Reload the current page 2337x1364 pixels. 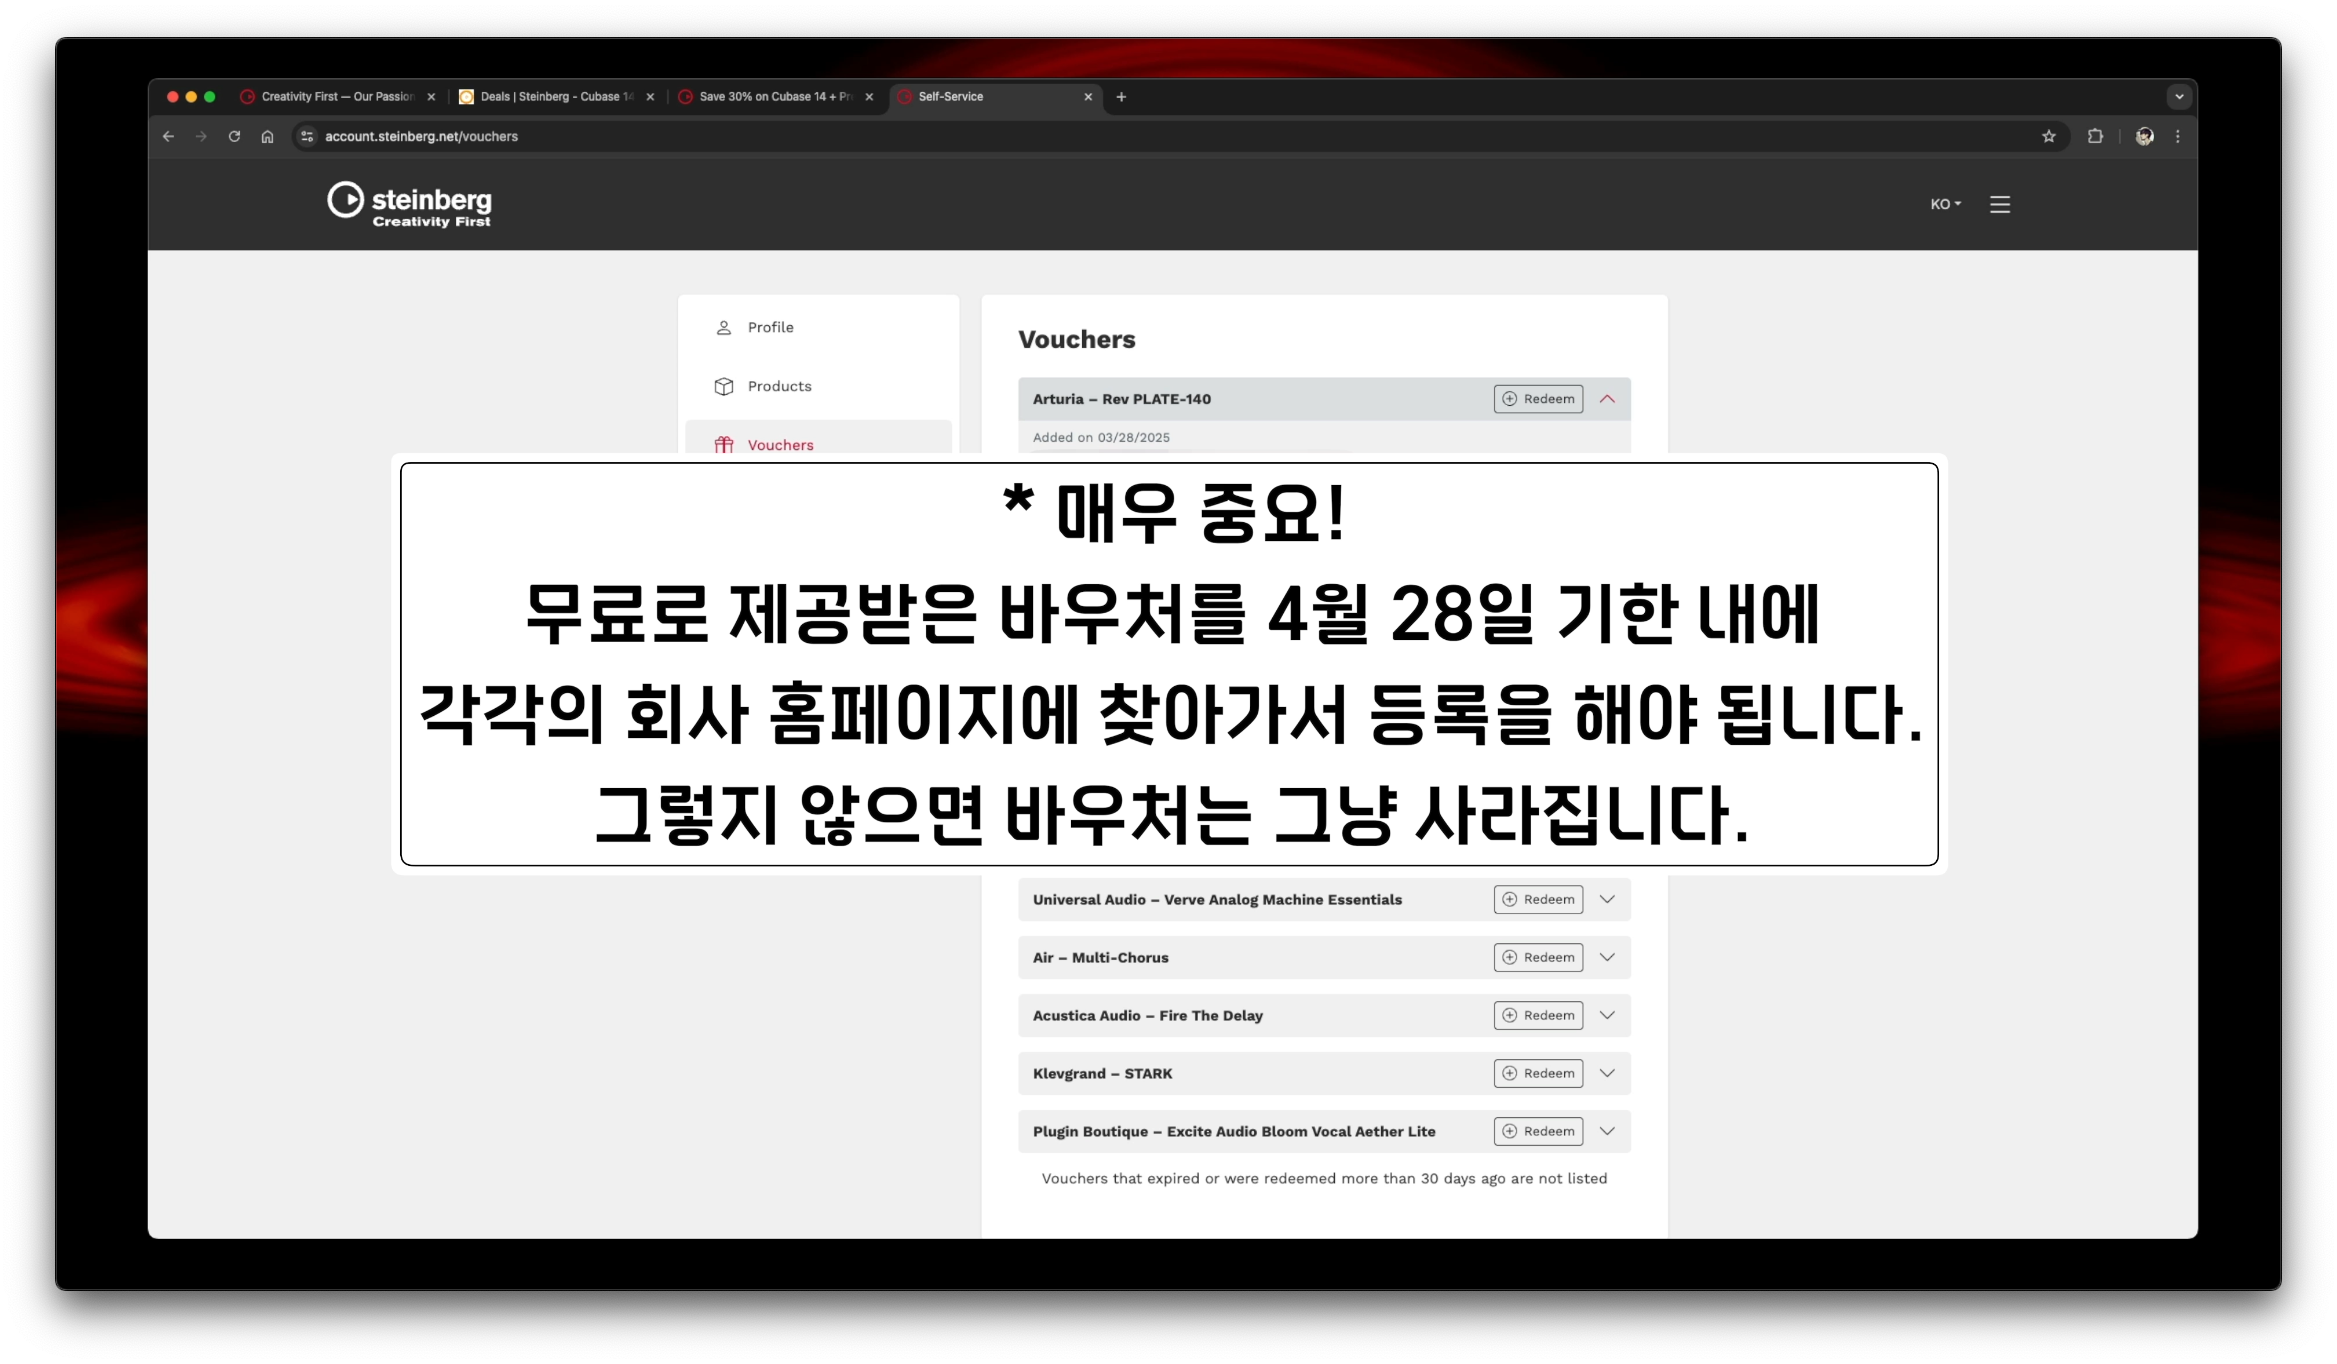(234, 137)
